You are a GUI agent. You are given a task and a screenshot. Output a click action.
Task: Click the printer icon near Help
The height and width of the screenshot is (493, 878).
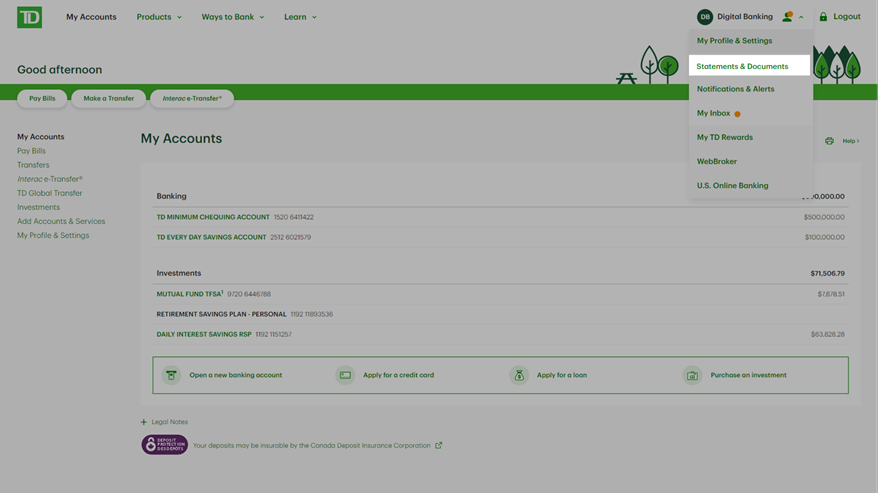click(x=829, y=141)
